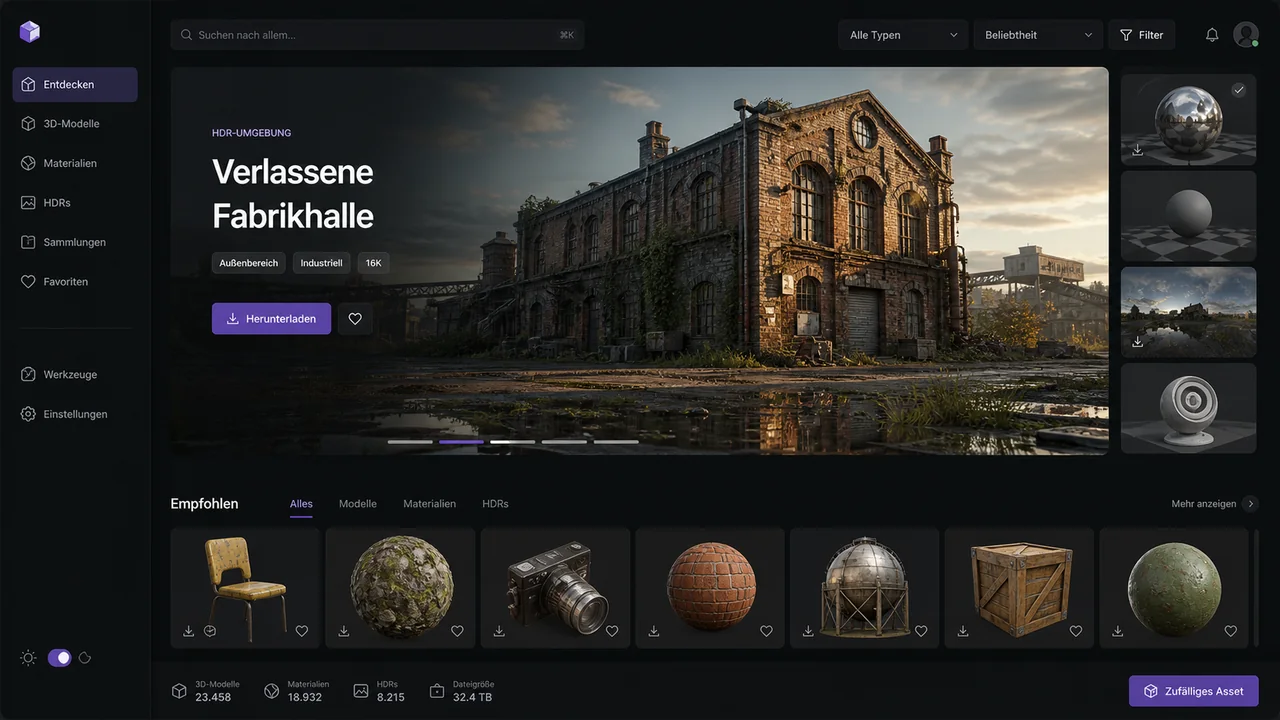This screenshot has height=720, width=1280.
Task: Open Sammlungen in the sidebar
Action: [x=75, y=242]
